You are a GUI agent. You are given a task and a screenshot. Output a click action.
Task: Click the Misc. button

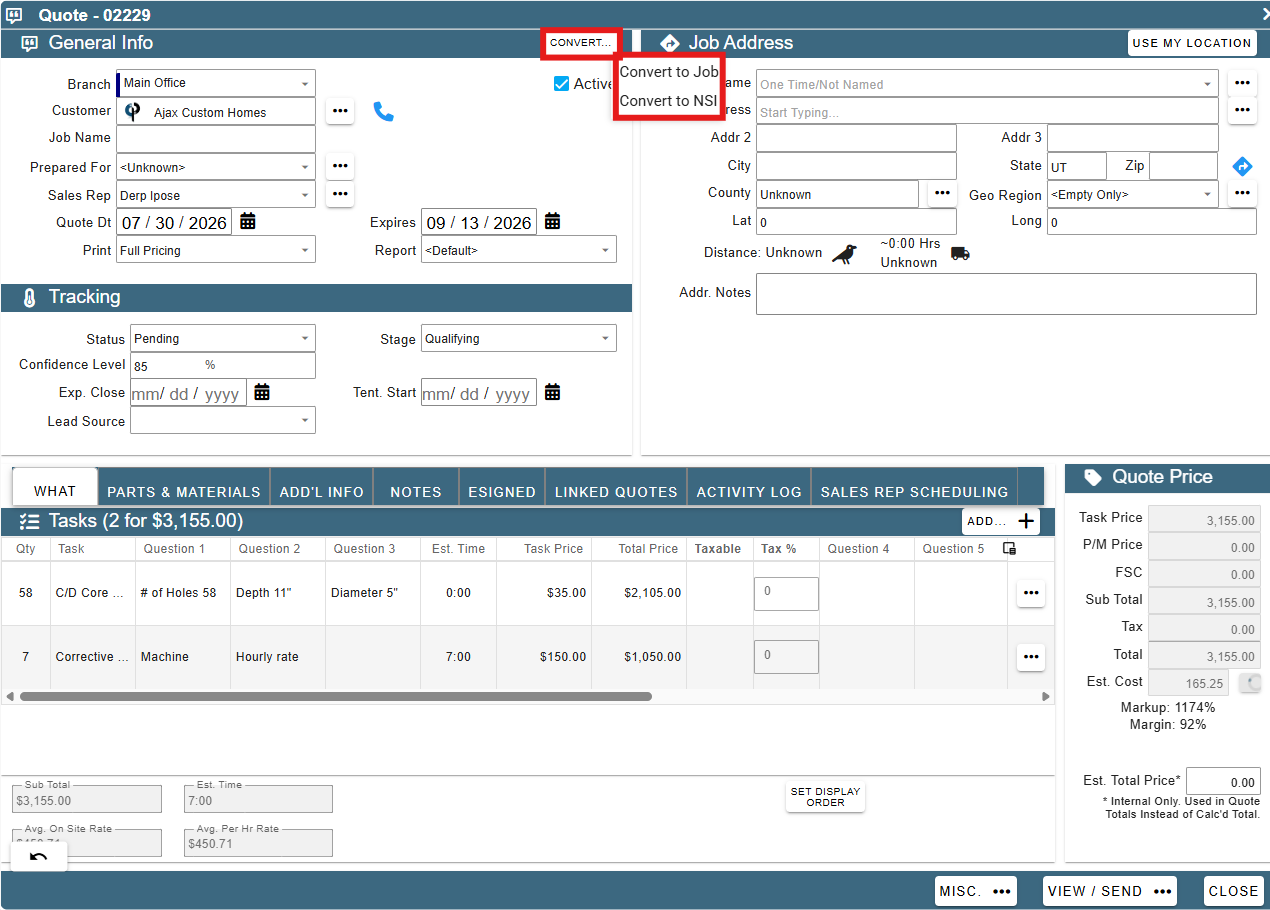(x=976, y=891)
